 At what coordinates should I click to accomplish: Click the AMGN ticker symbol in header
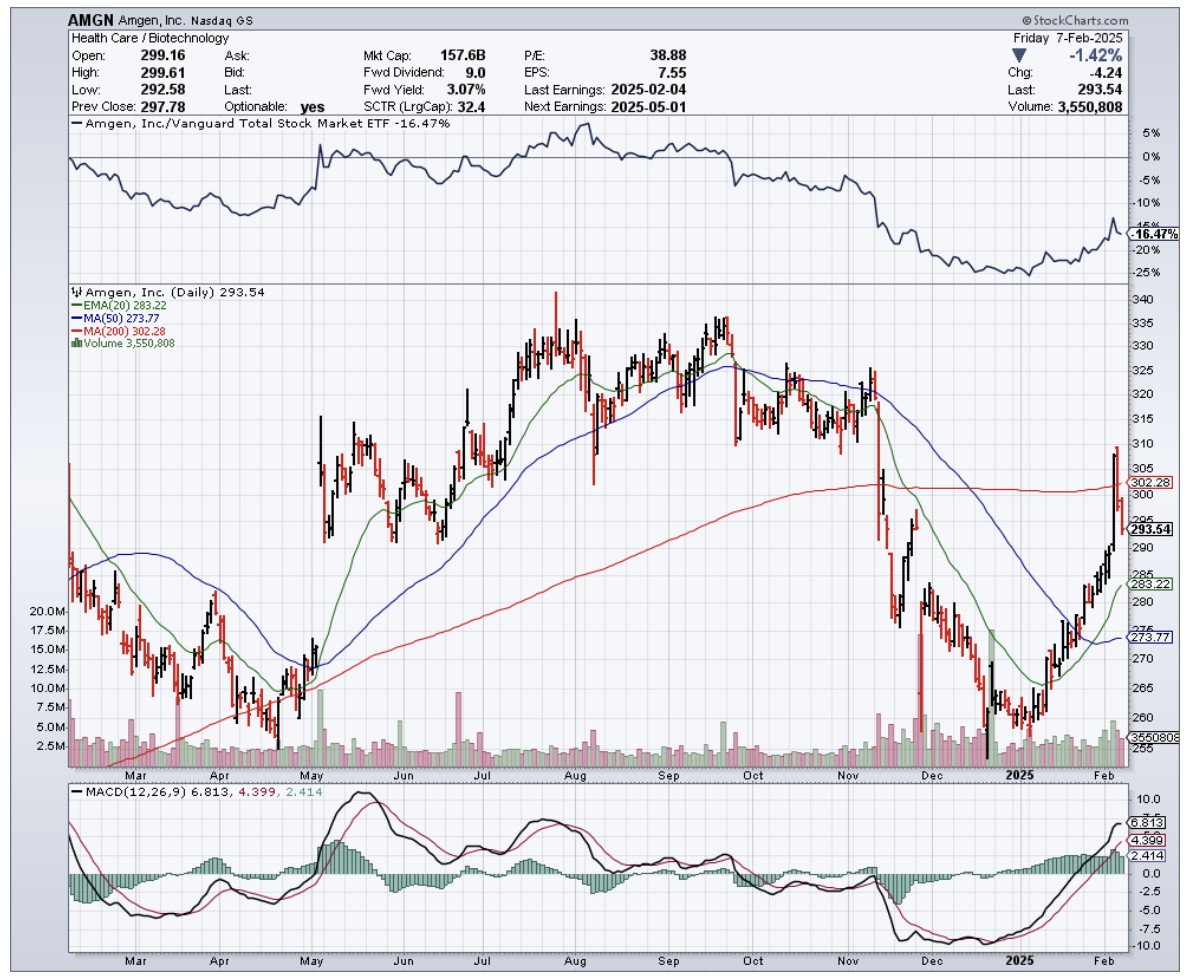pyautogui.click(x=90, y=20)
